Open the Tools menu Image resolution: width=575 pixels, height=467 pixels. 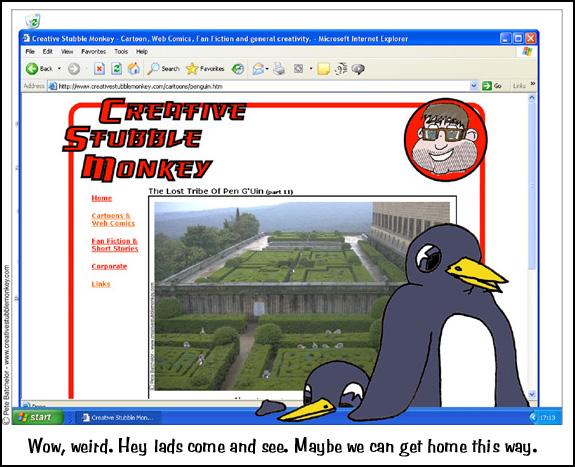[121, 52]
